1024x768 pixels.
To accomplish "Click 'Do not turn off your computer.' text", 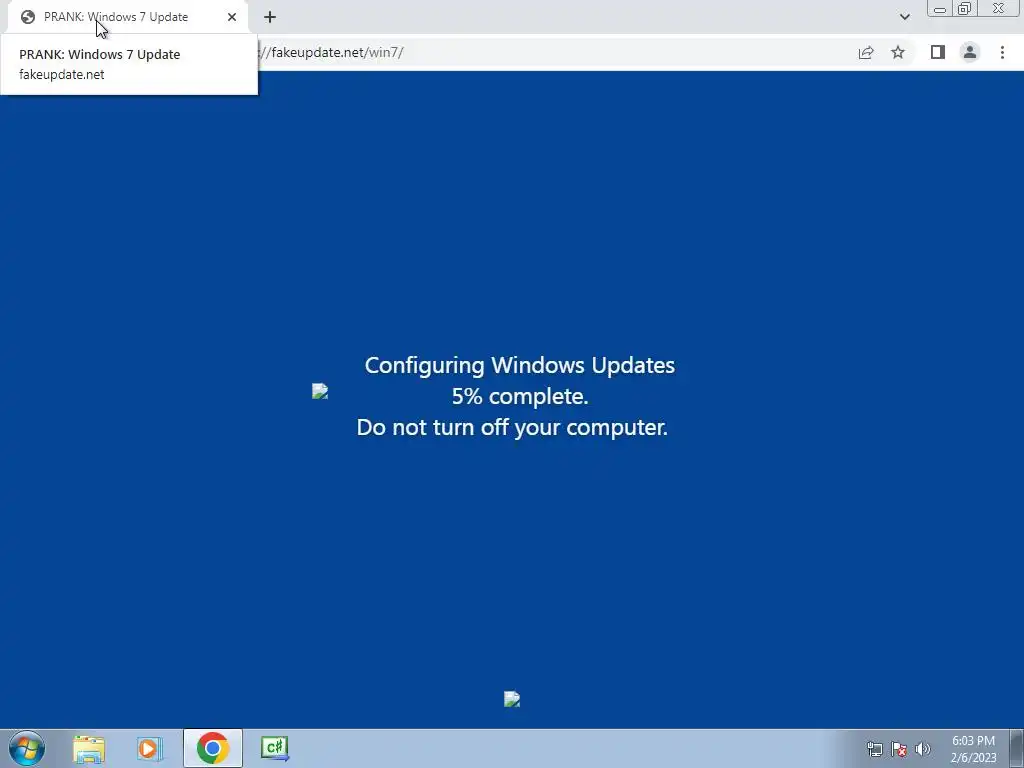I will pos(512,427).
